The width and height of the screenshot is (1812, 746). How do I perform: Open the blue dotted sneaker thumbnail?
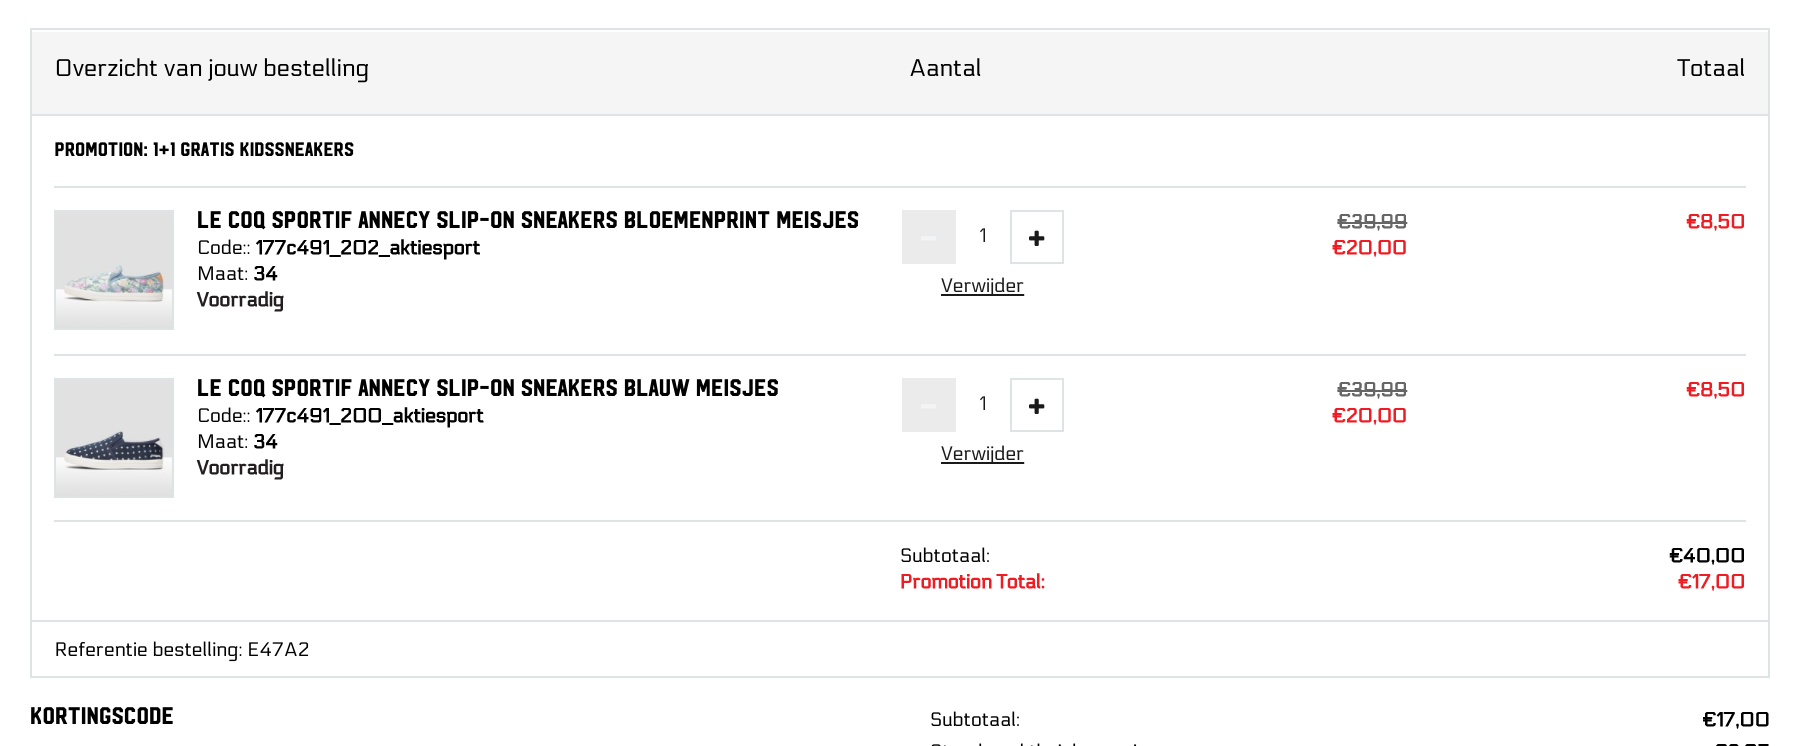click(114, 438)
